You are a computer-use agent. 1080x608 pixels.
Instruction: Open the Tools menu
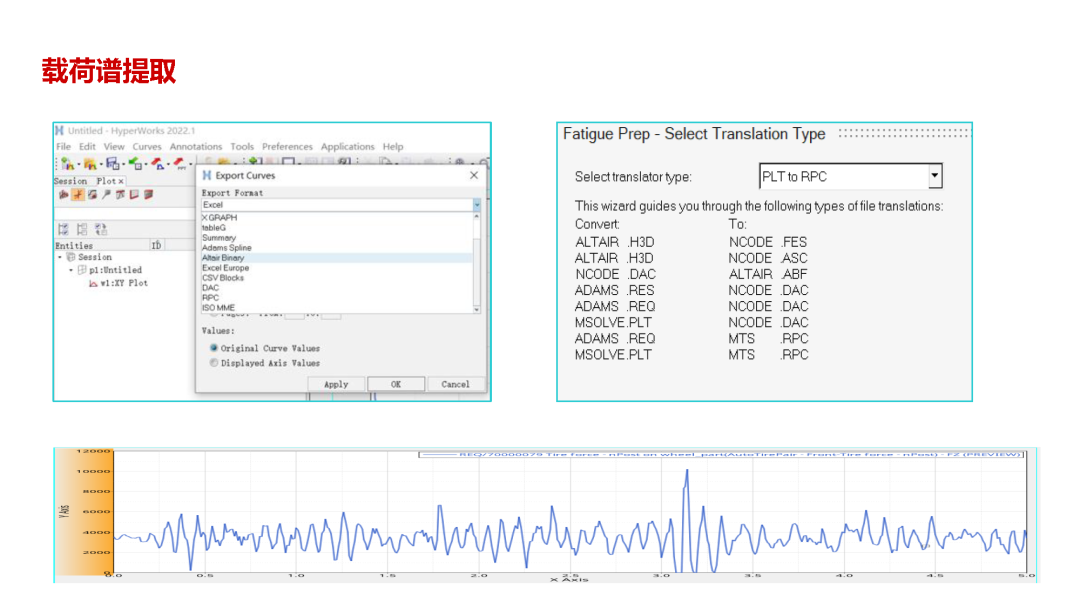(242, 147)
